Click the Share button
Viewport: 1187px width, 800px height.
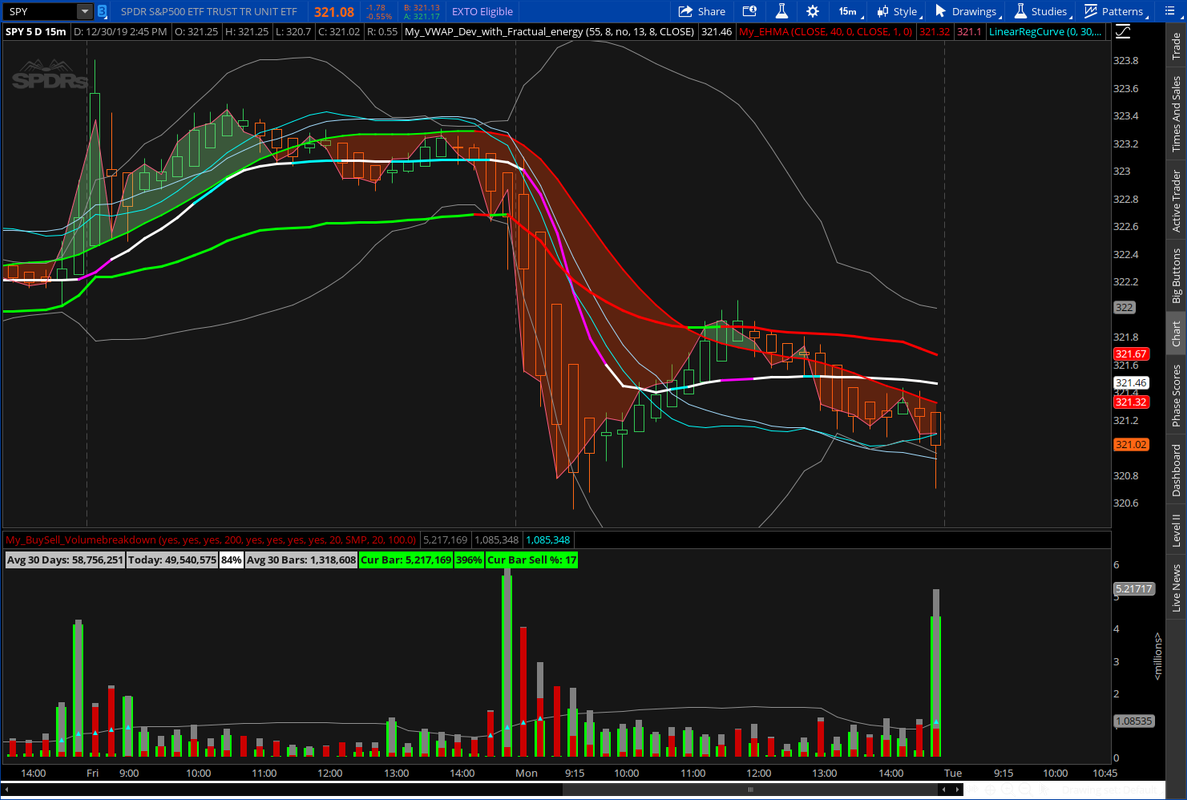[x=702, y=11]
